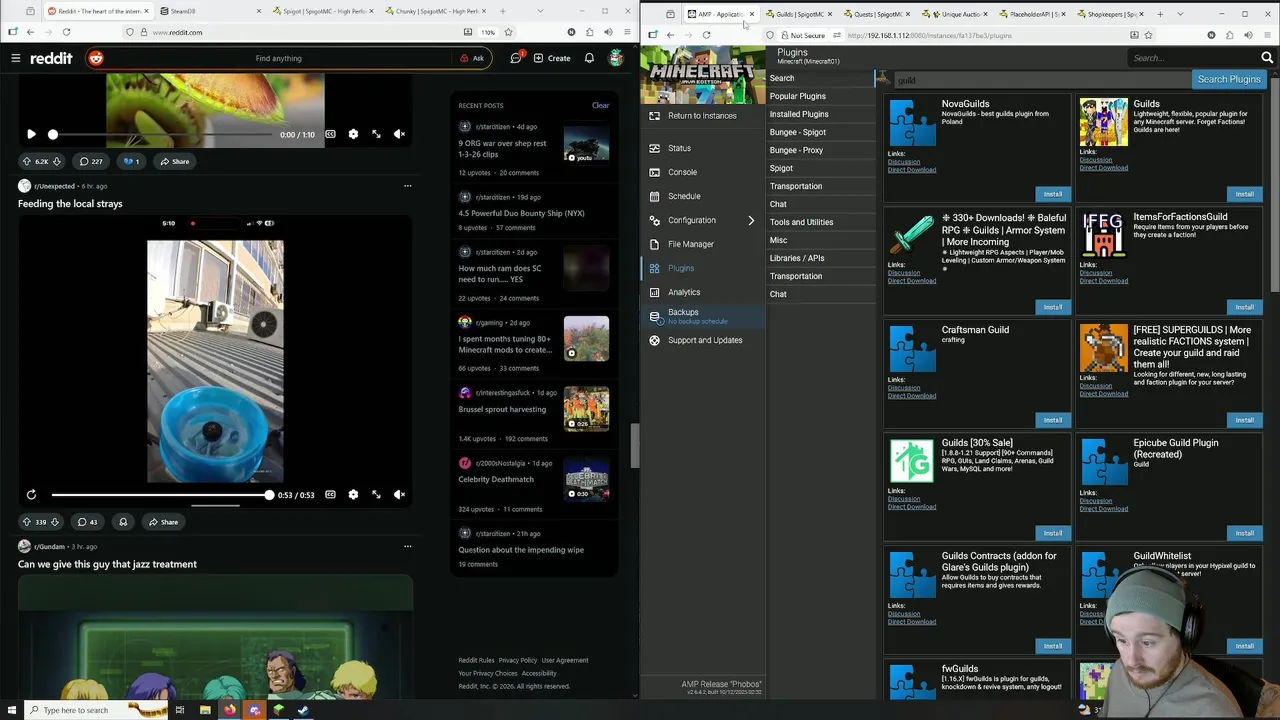Open Celebrity Deathmatch post thumbnail
The width and height of the screenshot is (1280, 720).
(x=586, y=481)
